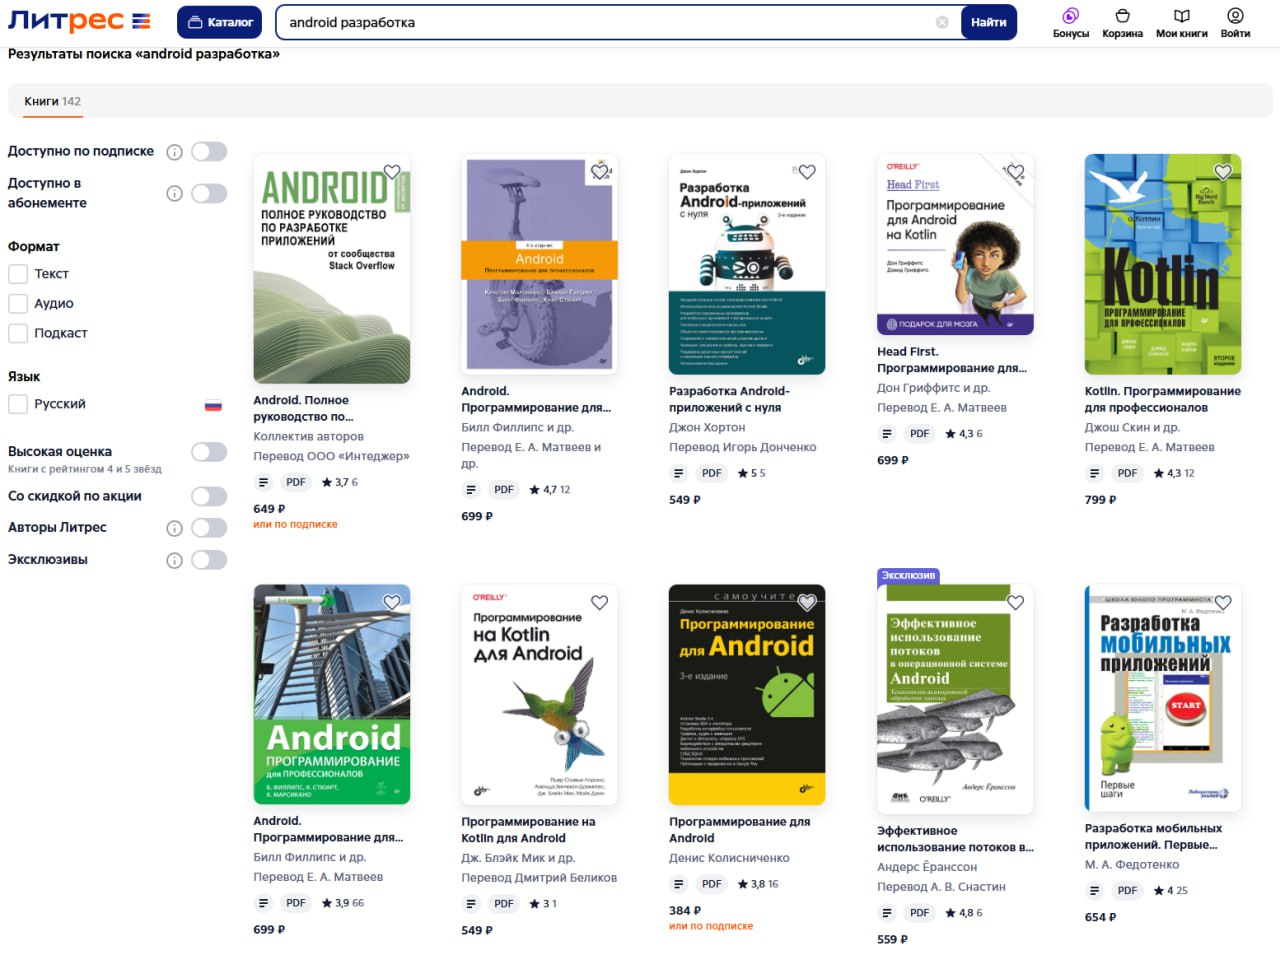Open title link Head First. Программирование для…

click(x=952, y=360)
